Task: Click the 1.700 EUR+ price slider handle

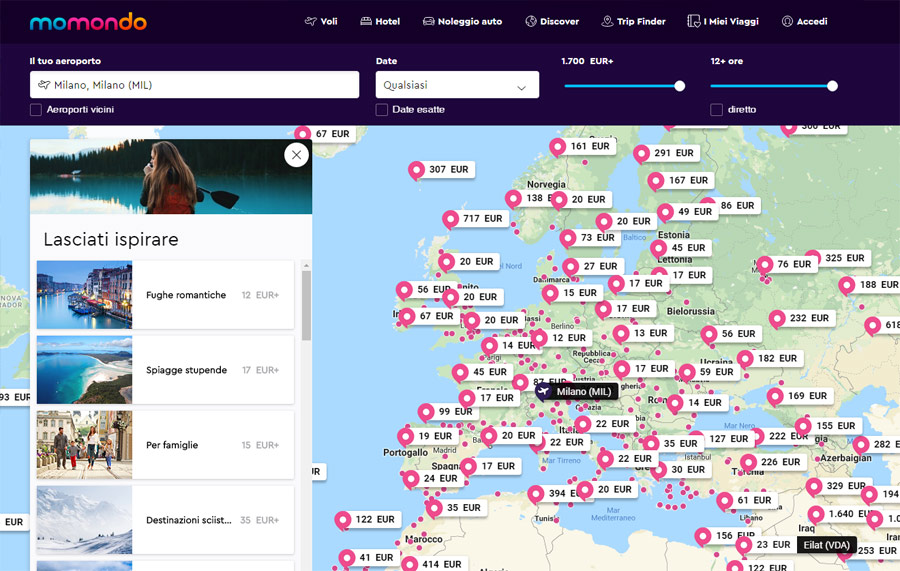Action: pos(680,86)
